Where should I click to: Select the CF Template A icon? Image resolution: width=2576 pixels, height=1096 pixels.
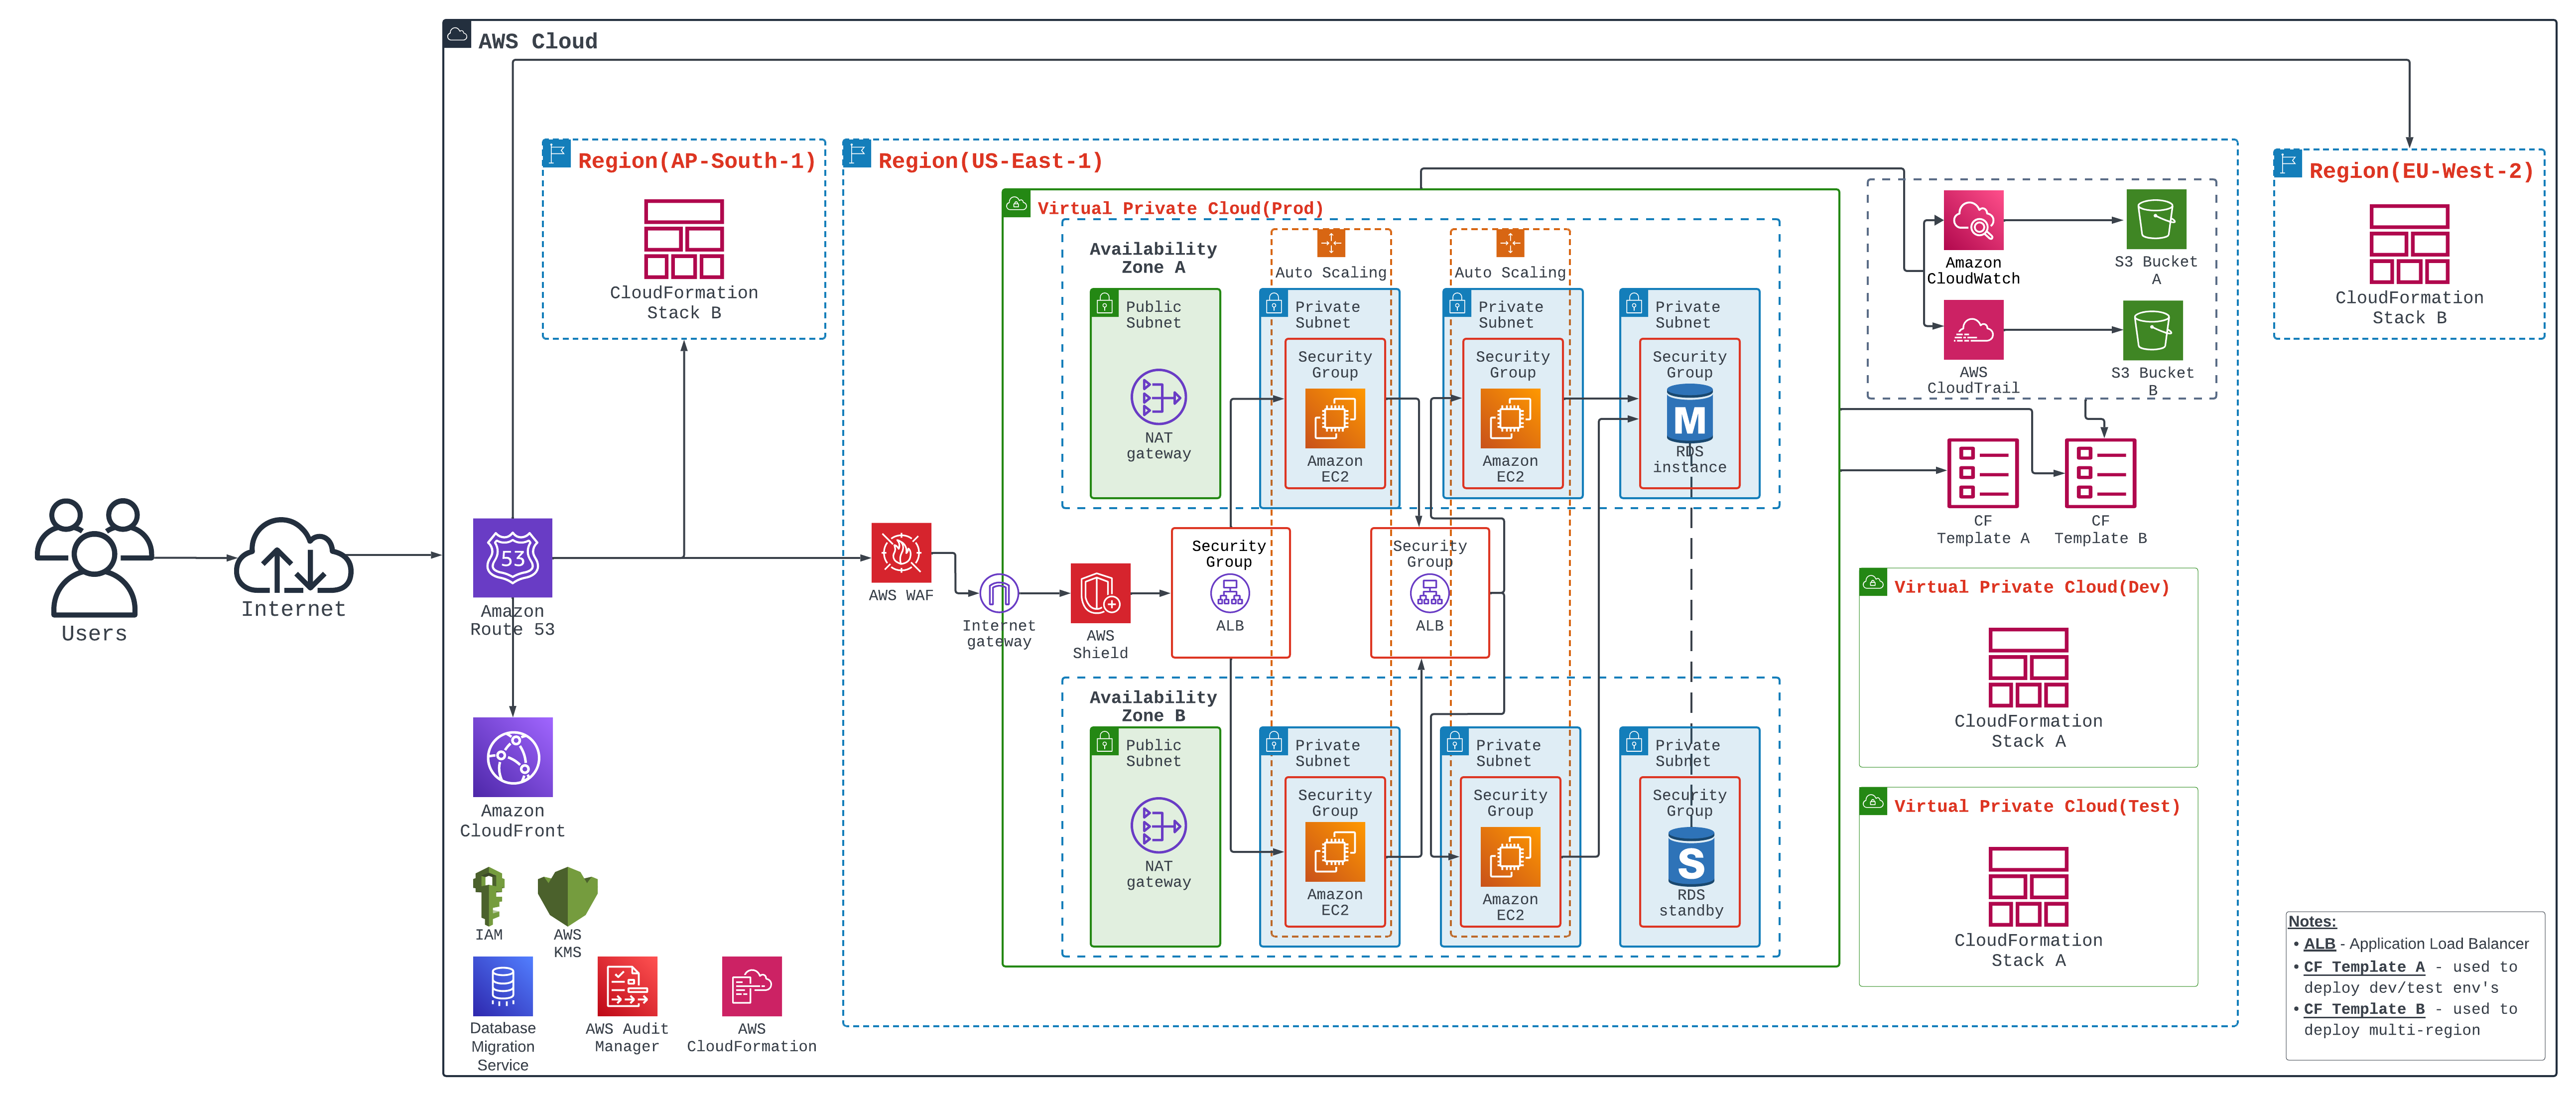click(1983, 473)
